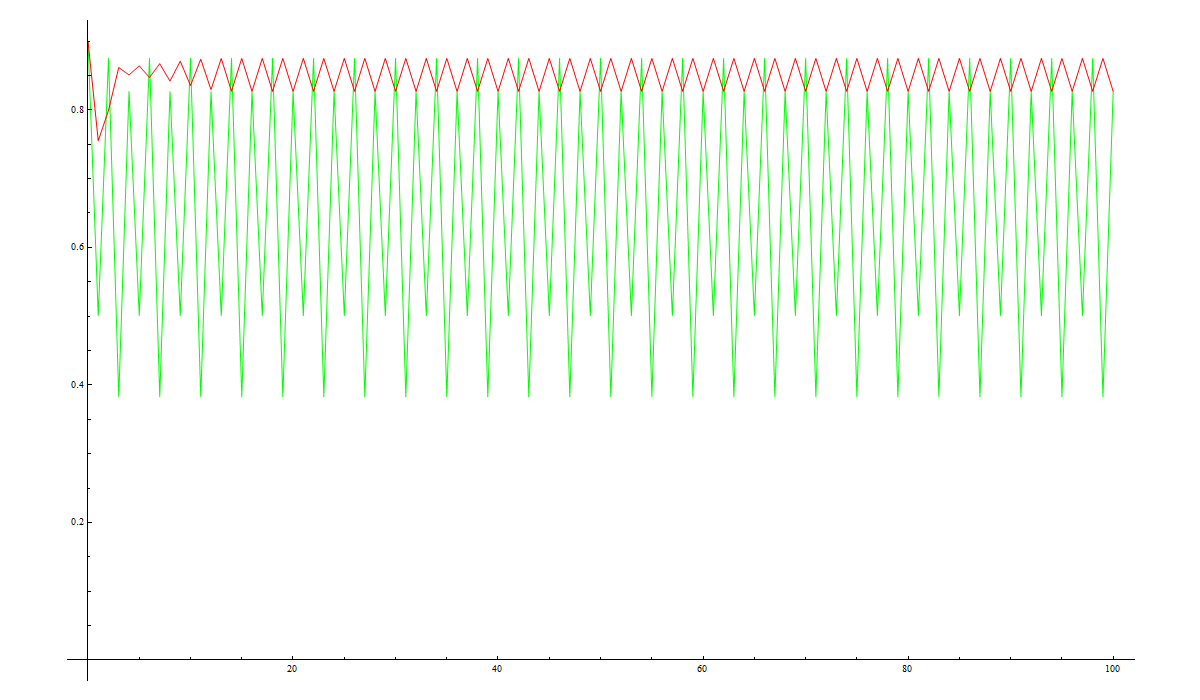This screenshot has width=1200, height=700.
Task: Click the first deep green trough near 0.4
Action: pyautogui.click(x=119, y=396)
